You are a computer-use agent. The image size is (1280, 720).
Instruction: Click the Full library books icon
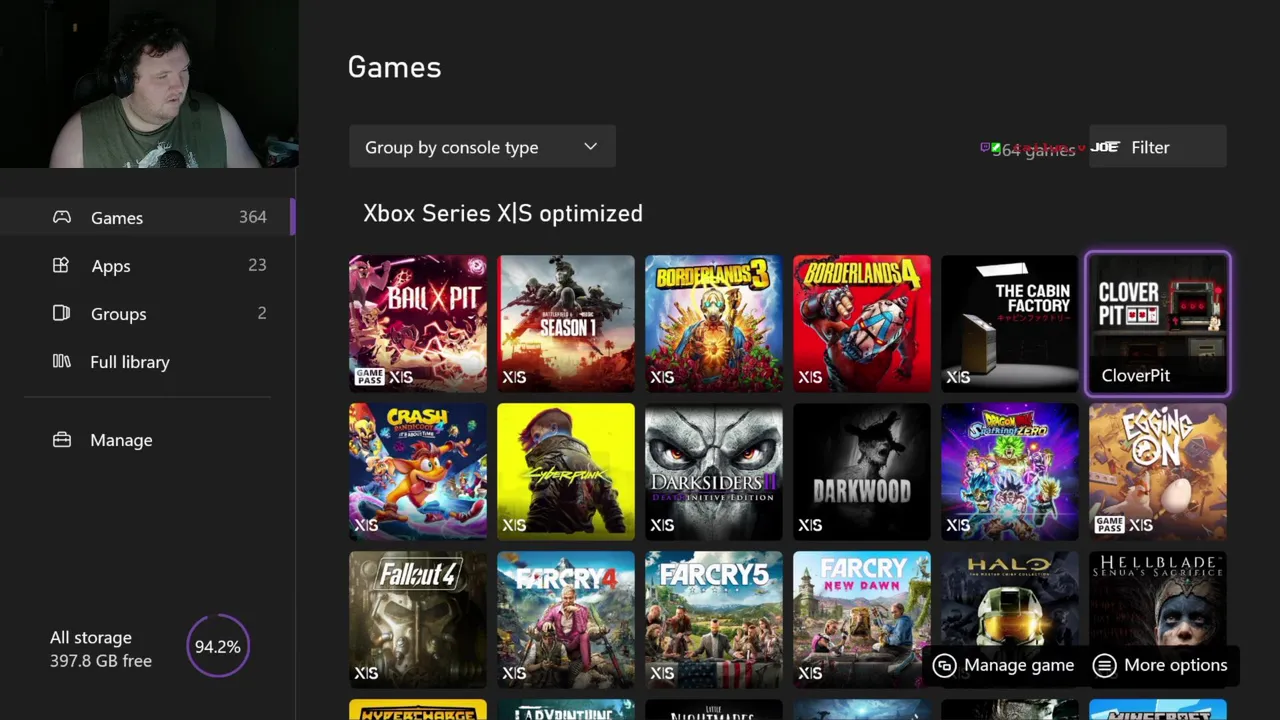pyautogui.click(x=61, y=361)
